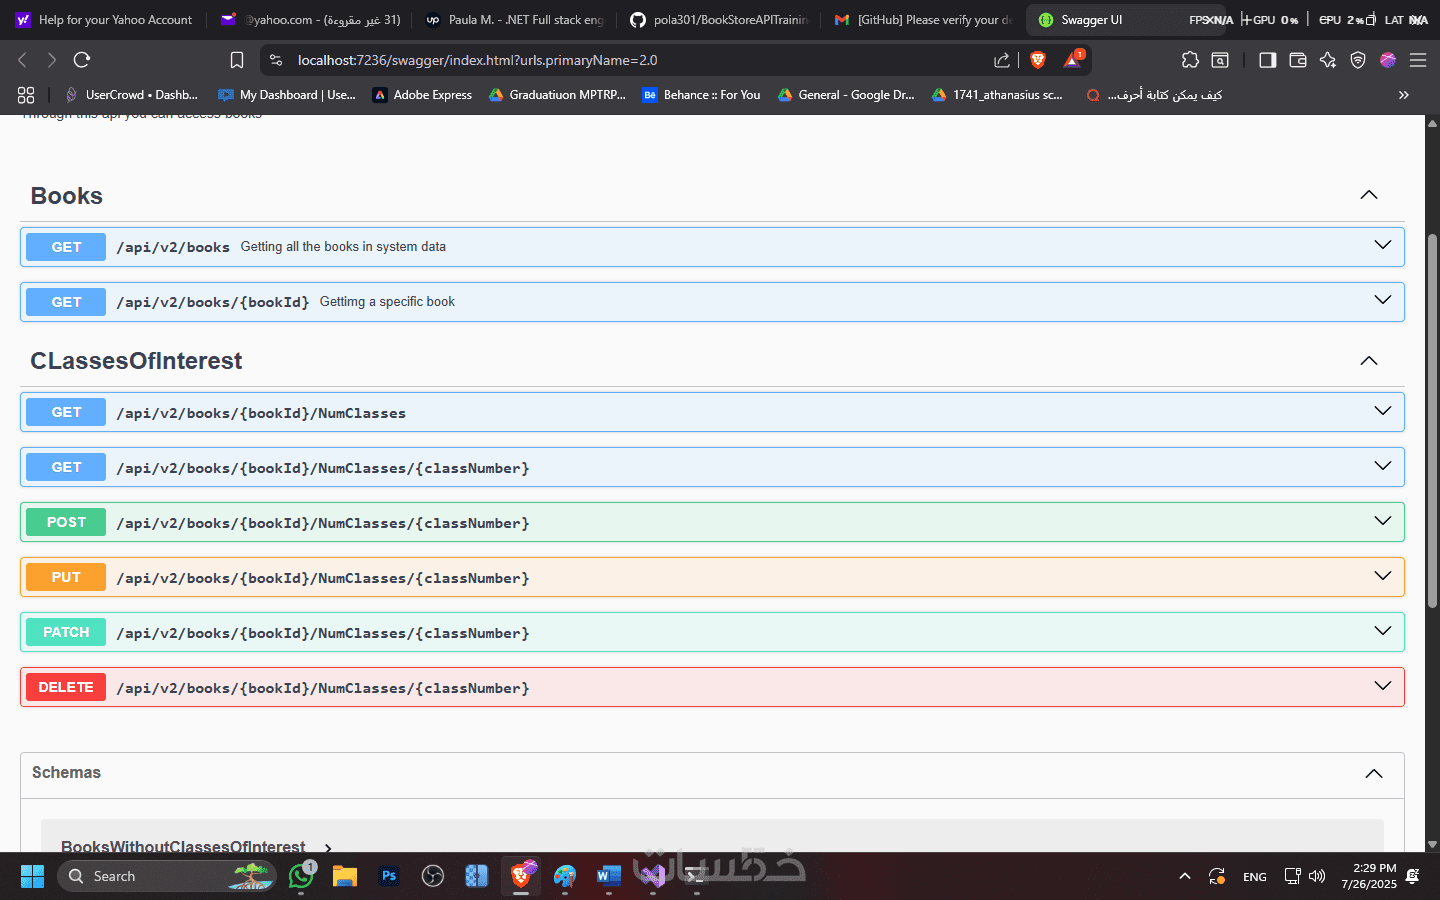Open Brave Wallet
The width and height of the screenshot is (1440, 900).
(x=1298, y=60)
